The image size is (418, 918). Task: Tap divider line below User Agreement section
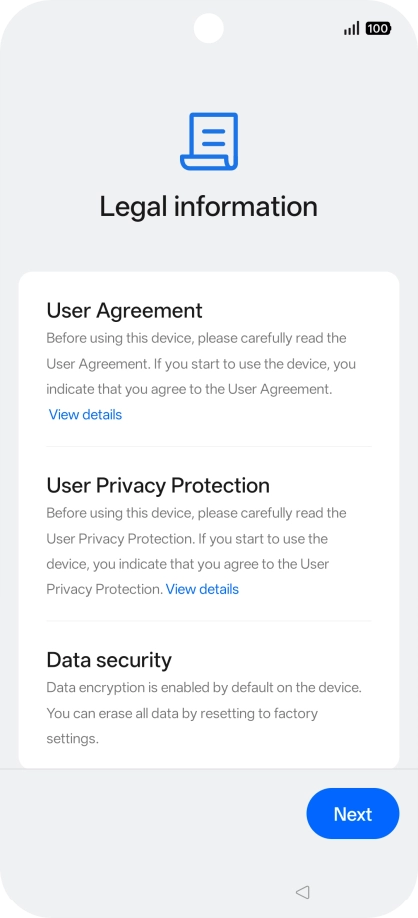[209, 447]
